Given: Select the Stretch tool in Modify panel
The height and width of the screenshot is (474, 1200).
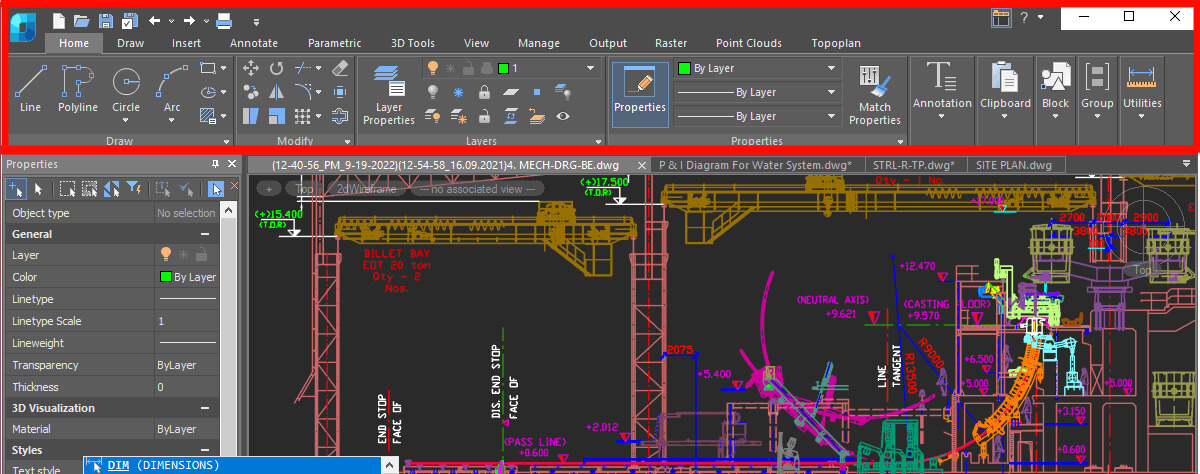Looking at the screenshot, I should pos(251,116).
